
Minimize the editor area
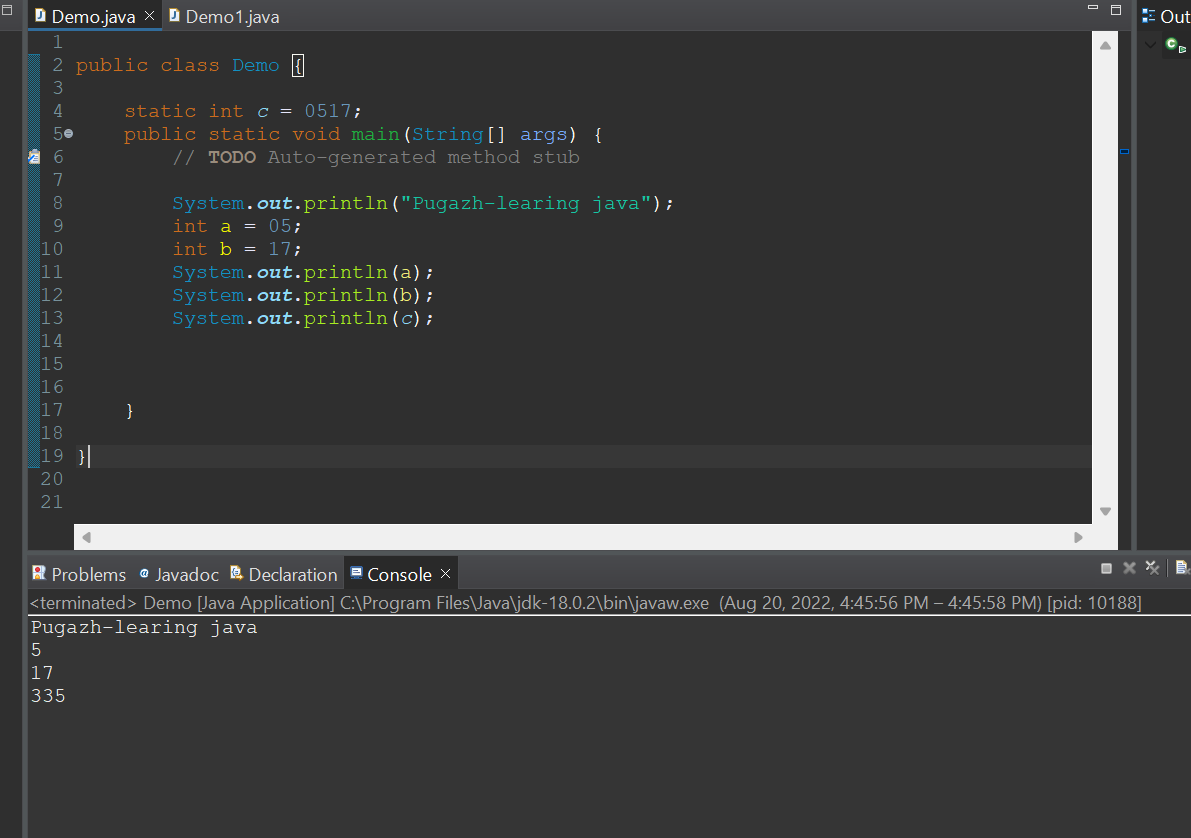click(1093, 8)
